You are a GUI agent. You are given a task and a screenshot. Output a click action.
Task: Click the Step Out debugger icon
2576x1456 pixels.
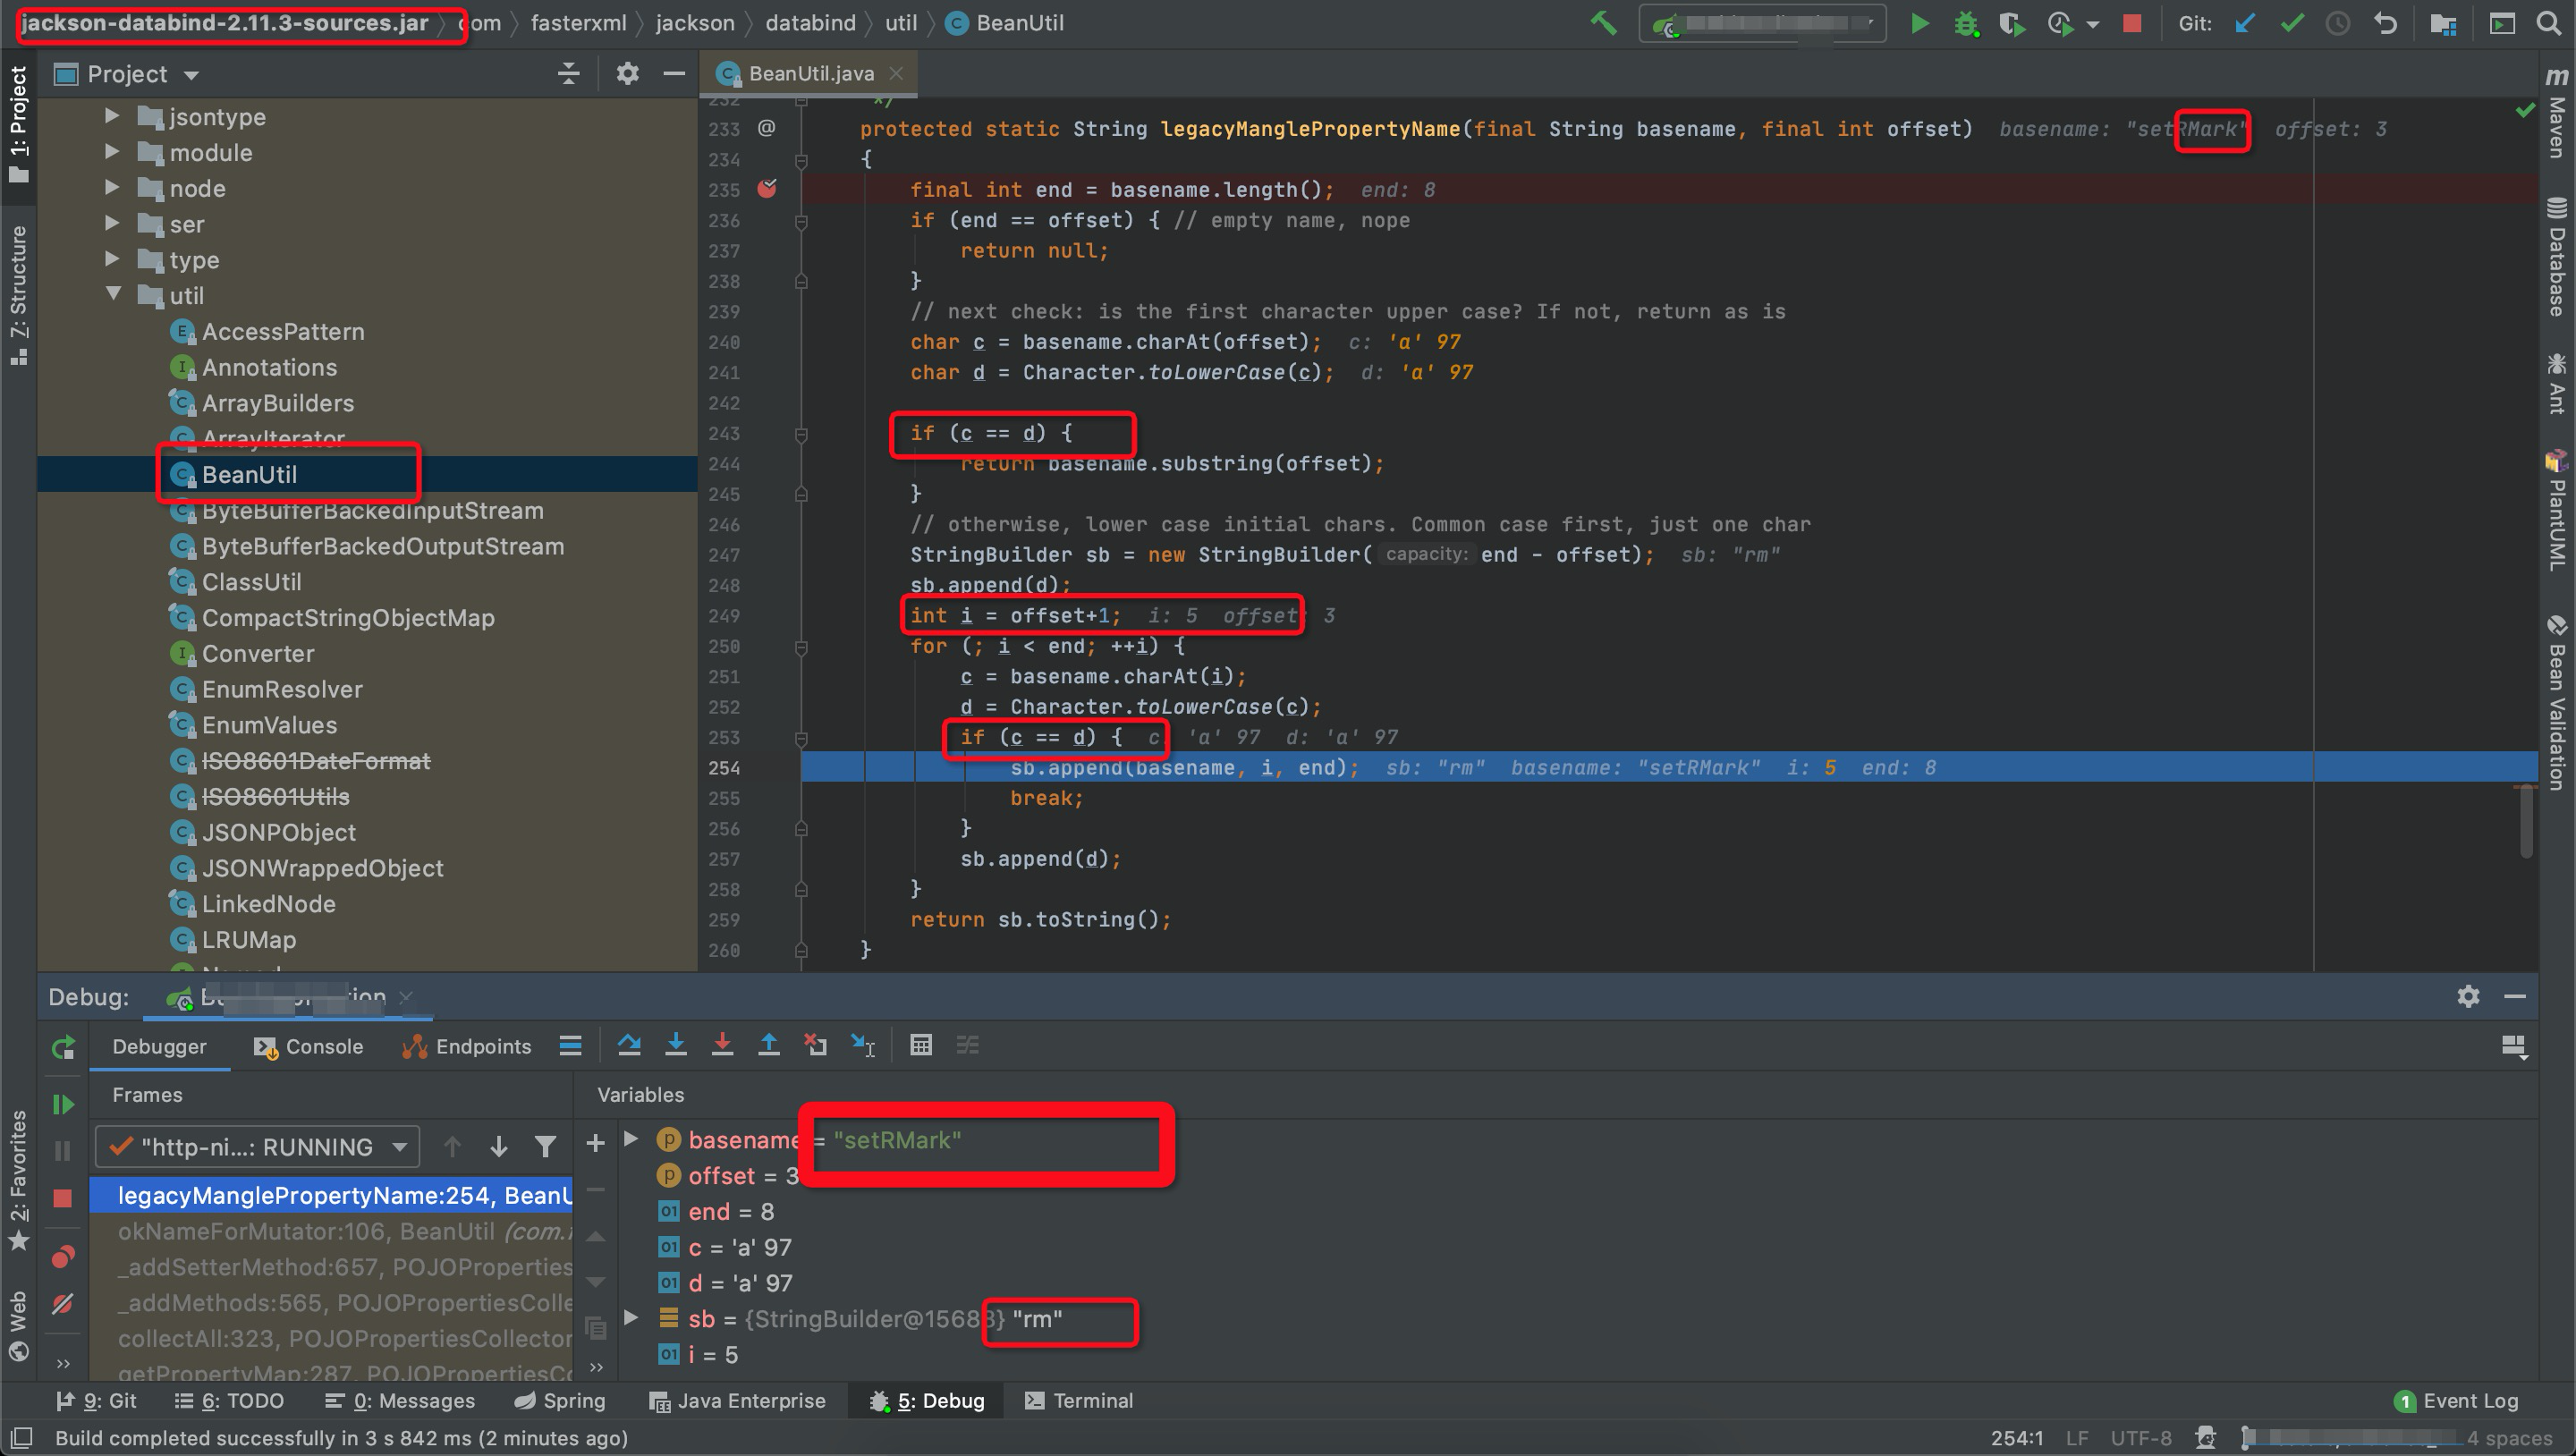[768, 1045]
